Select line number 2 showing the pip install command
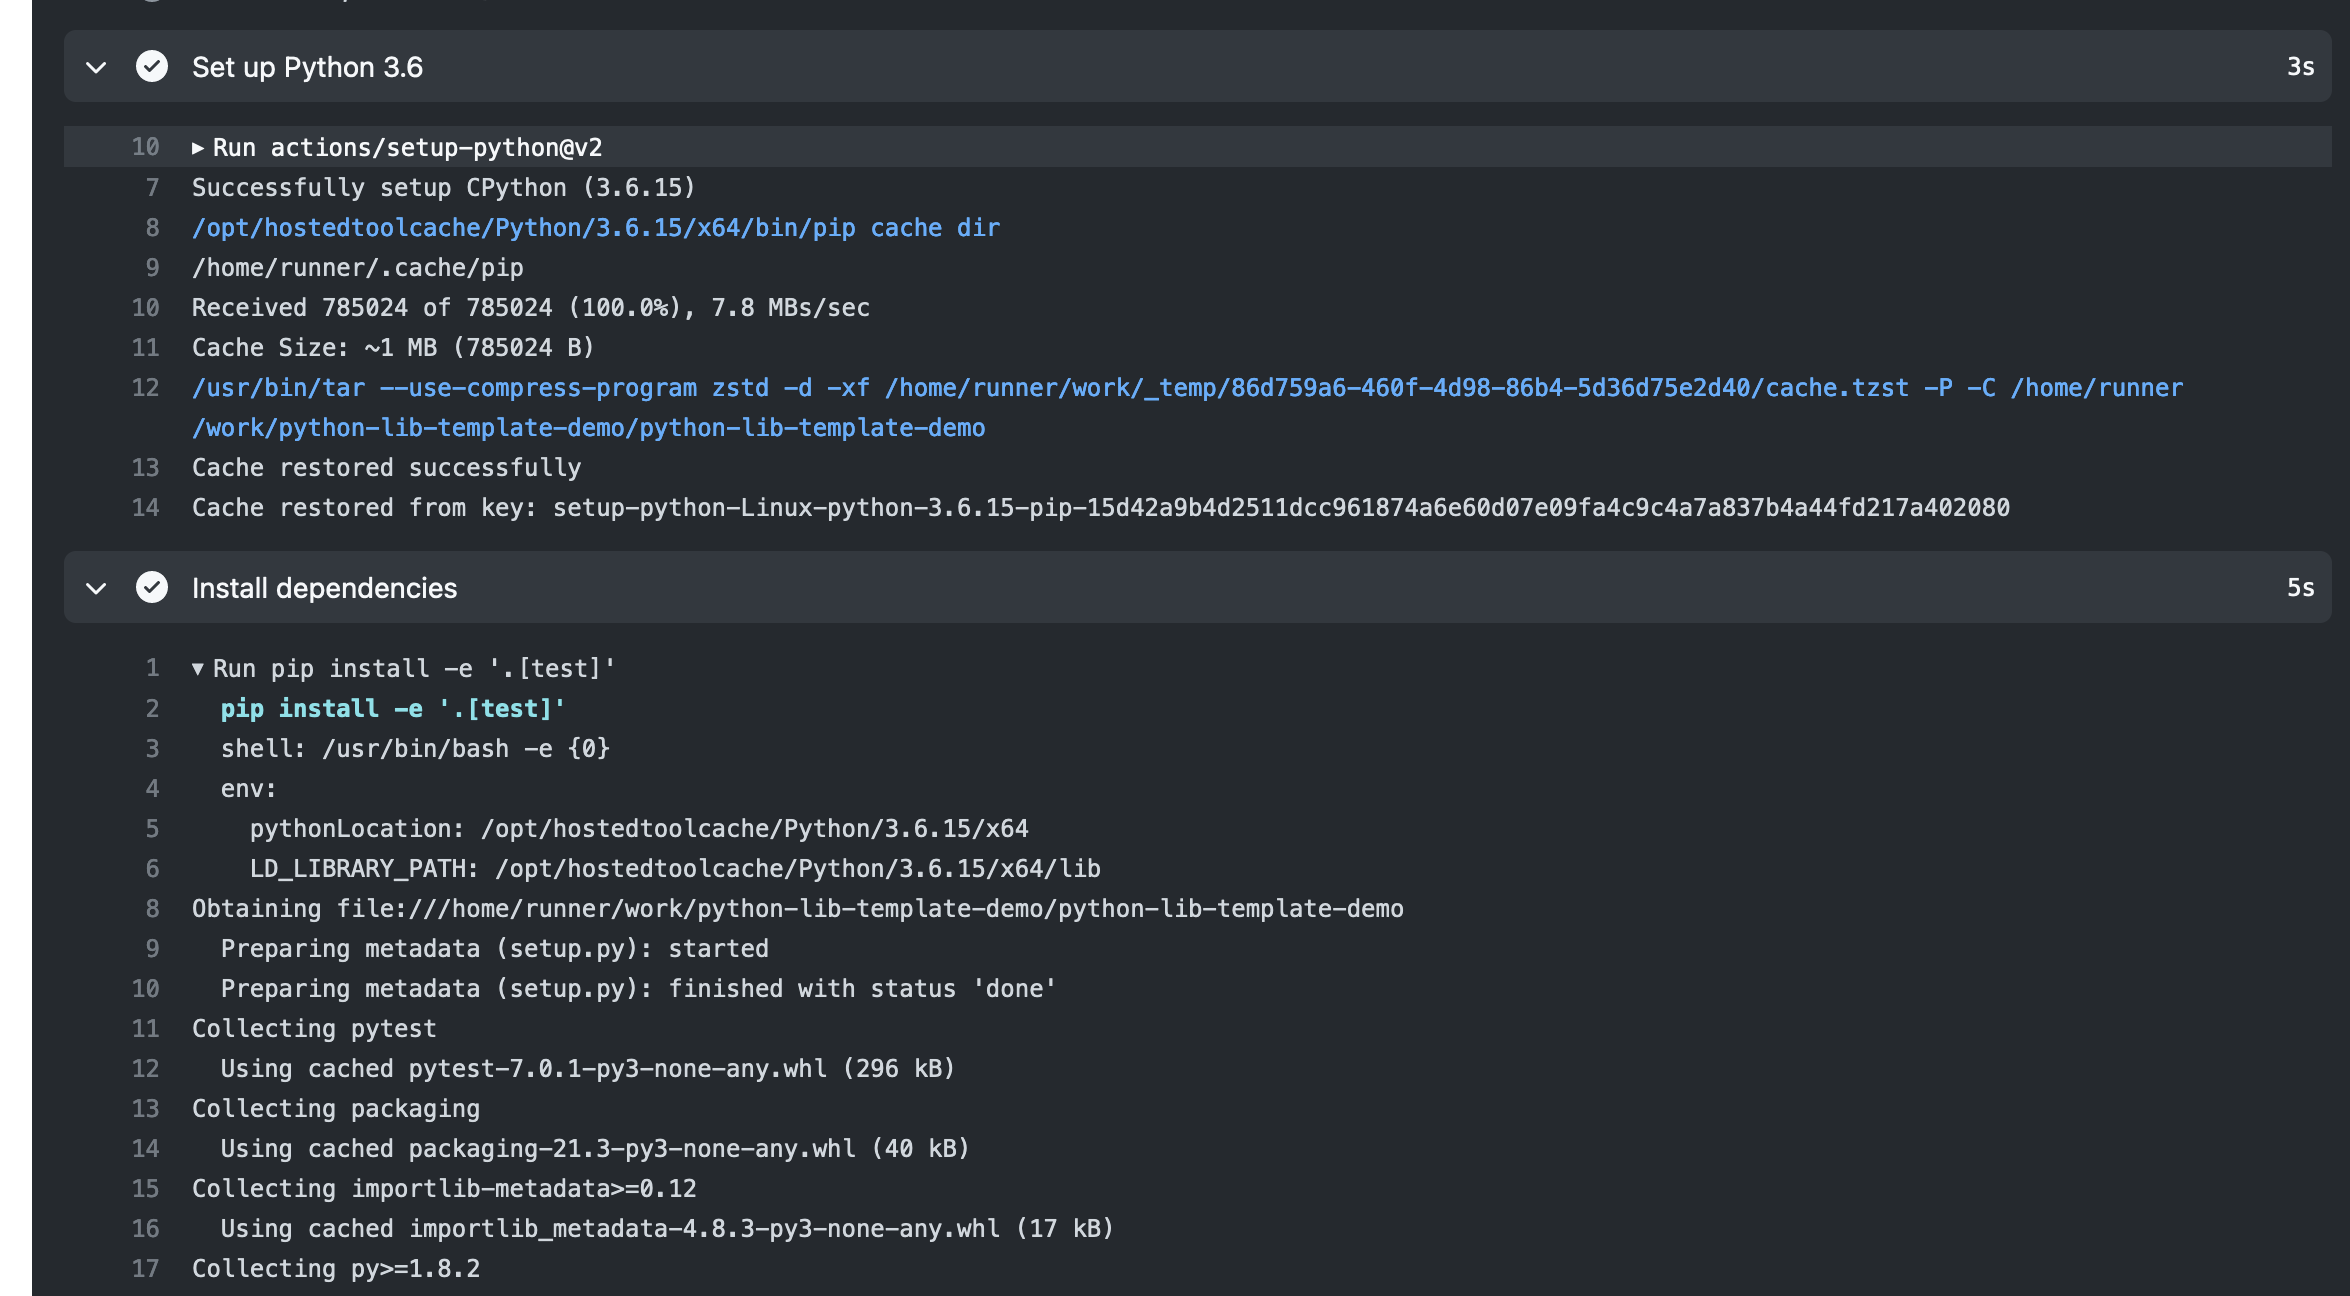2350x1296 pixels. coord(152,708)
